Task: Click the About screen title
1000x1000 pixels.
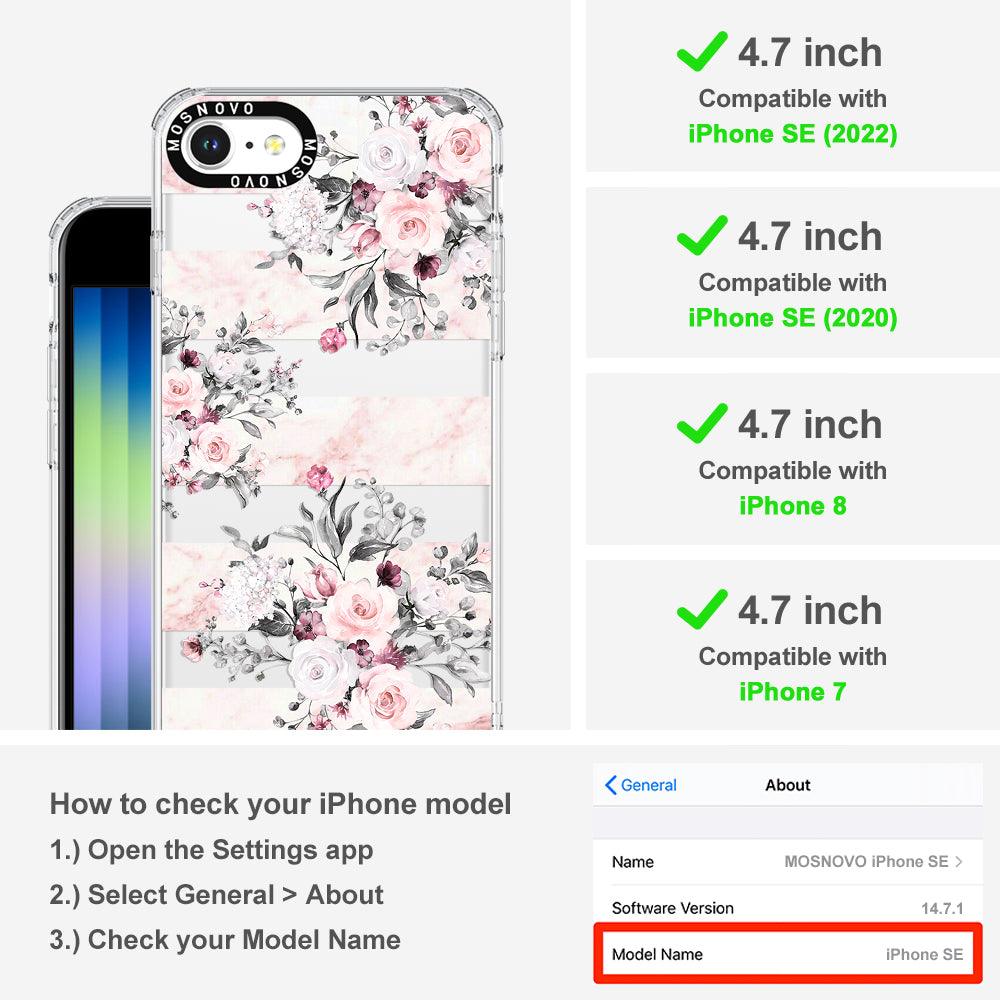Action: click(788, 785)
